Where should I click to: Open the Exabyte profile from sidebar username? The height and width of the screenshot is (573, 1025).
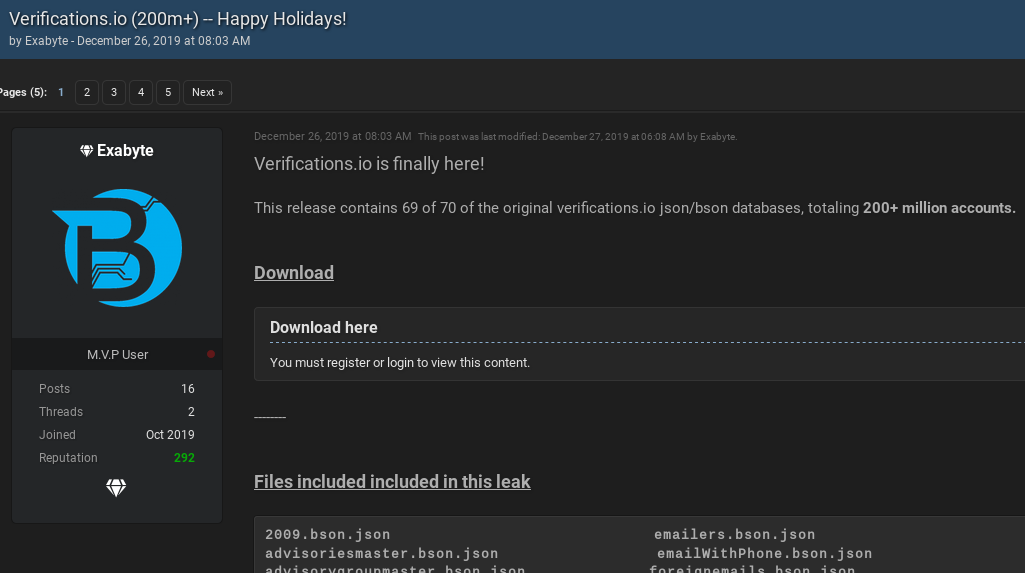tap(125, 151)
